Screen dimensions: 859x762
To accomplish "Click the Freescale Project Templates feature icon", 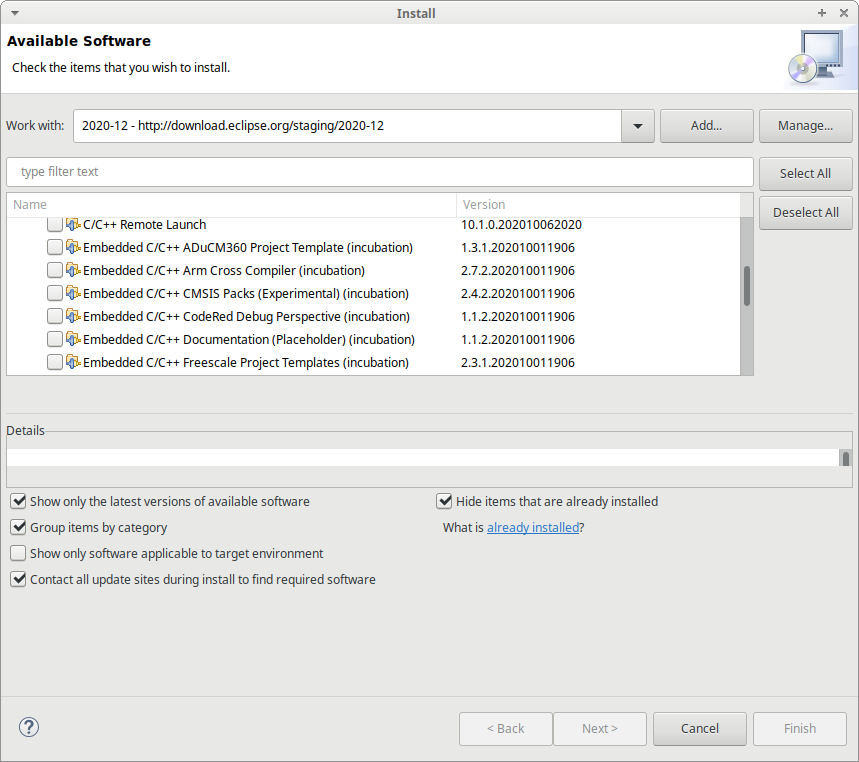I will tap(73, 362).
